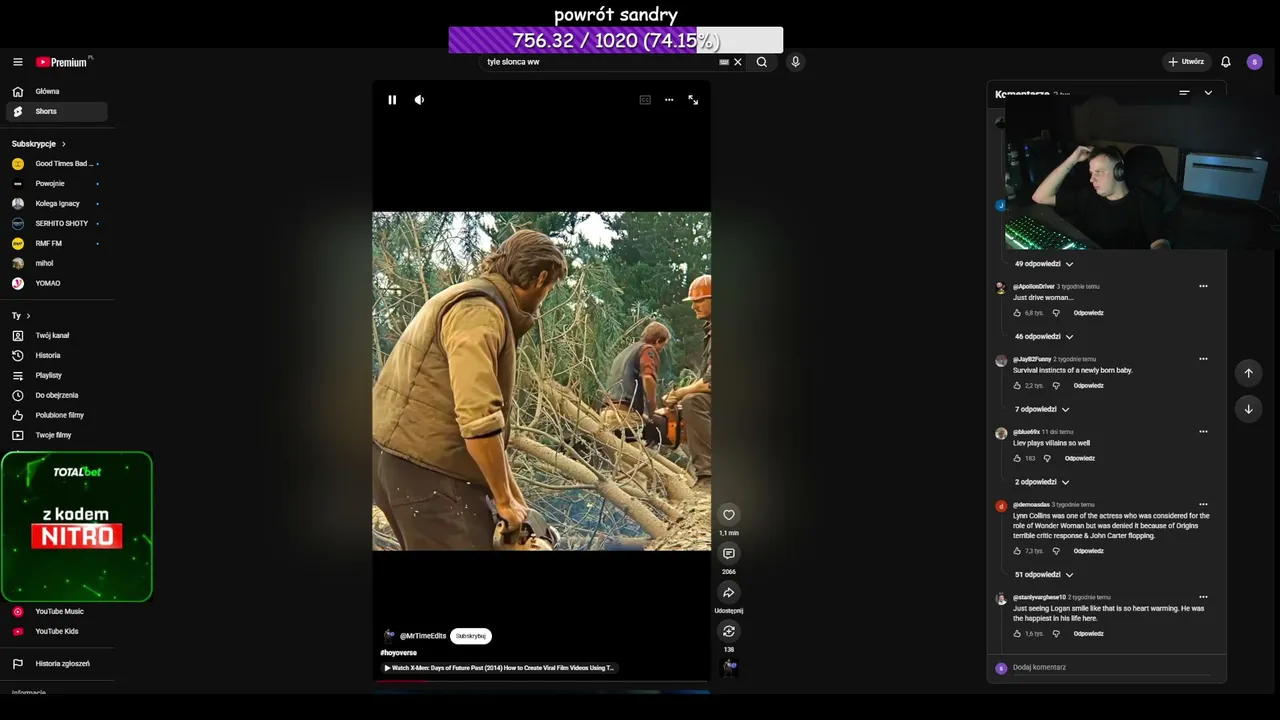Screen dimensions: 1280x720
Task: Open options for the @JayB2Funny comment
Action: tap(1203, 359)
